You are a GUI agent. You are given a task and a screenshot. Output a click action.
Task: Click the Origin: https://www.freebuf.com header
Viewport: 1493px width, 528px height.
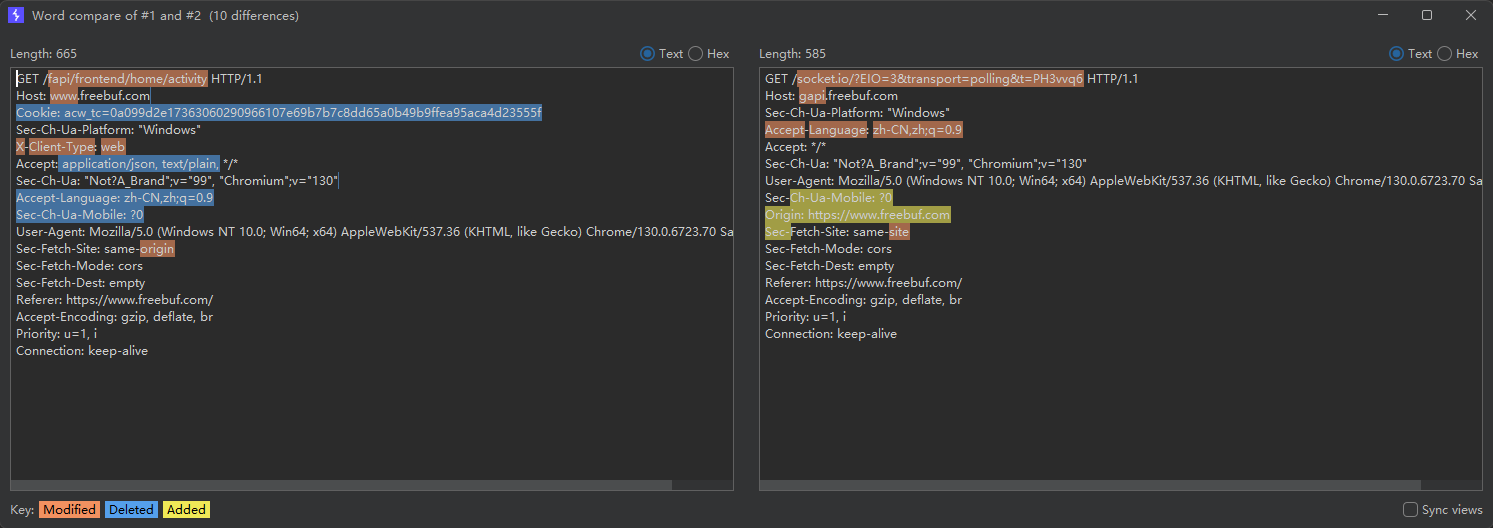[x=857, y=215]
